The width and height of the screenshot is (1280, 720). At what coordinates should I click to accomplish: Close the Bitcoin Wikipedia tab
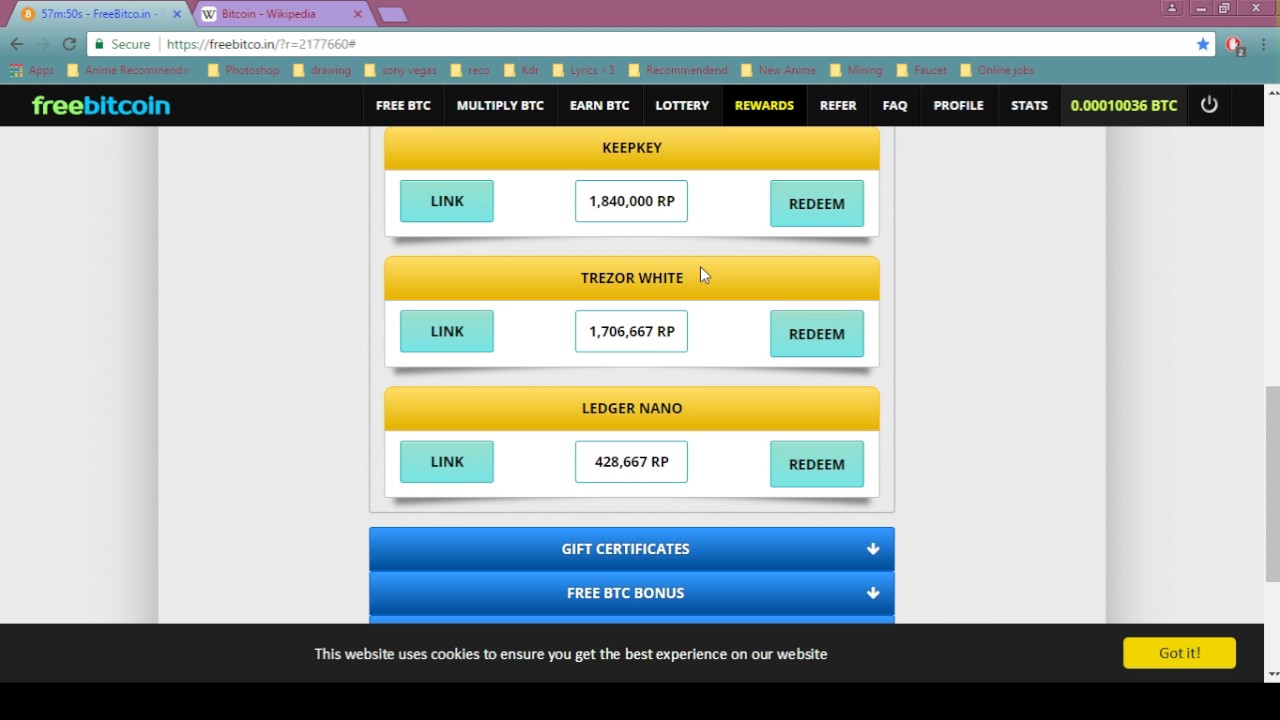pos(357,14)
